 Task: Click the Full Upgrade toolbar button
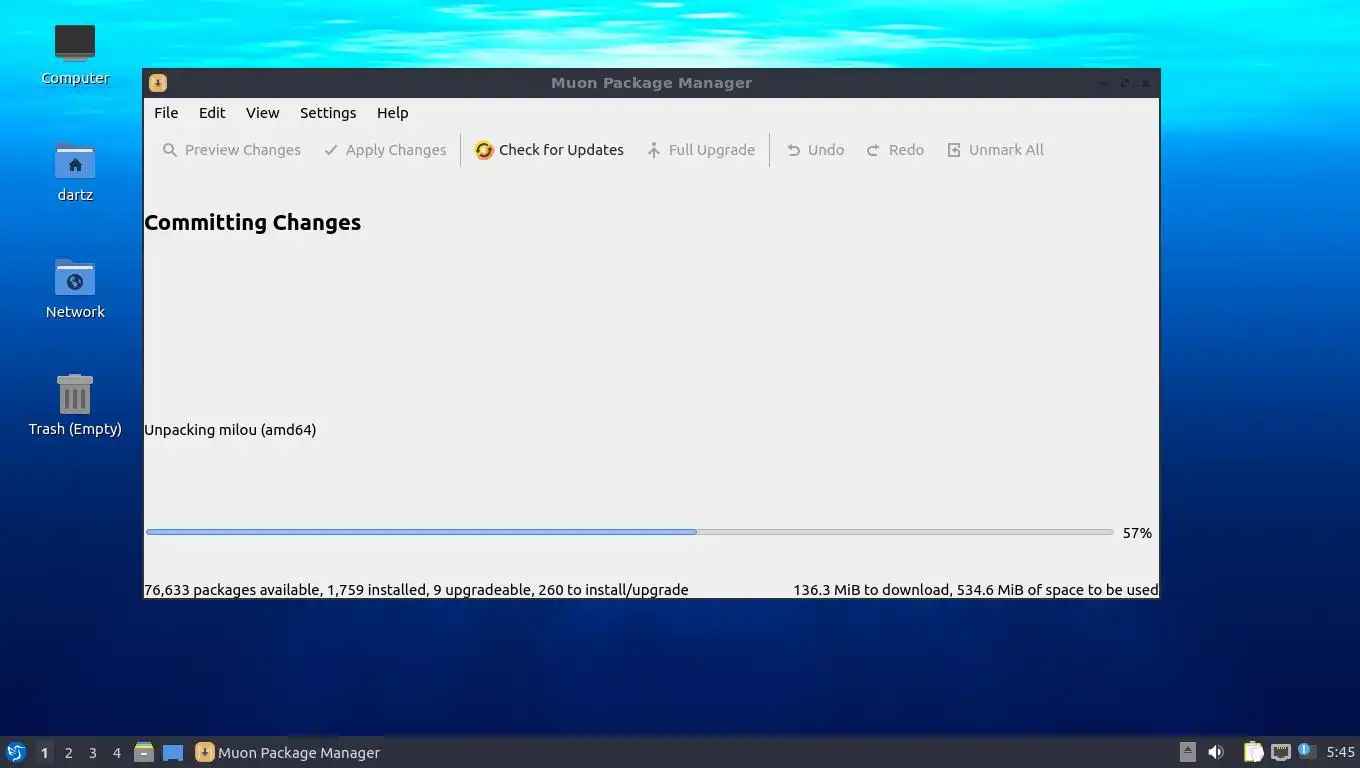pos(700,150)
